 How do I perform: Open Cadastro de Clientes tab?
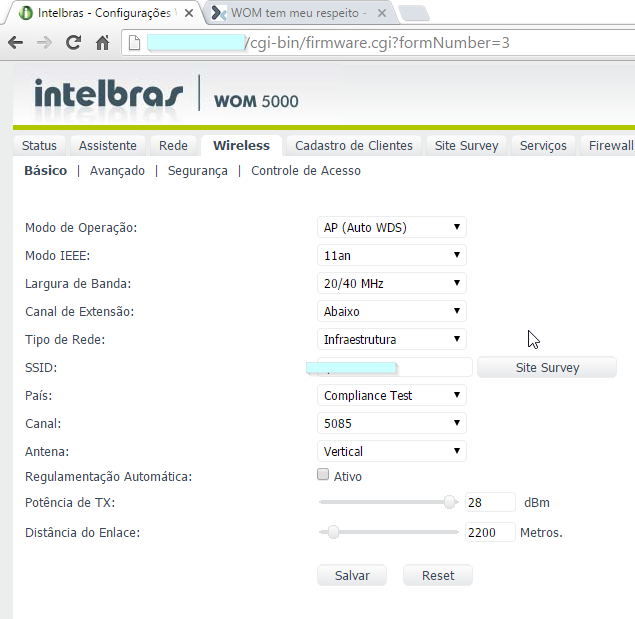click(354, 145)
